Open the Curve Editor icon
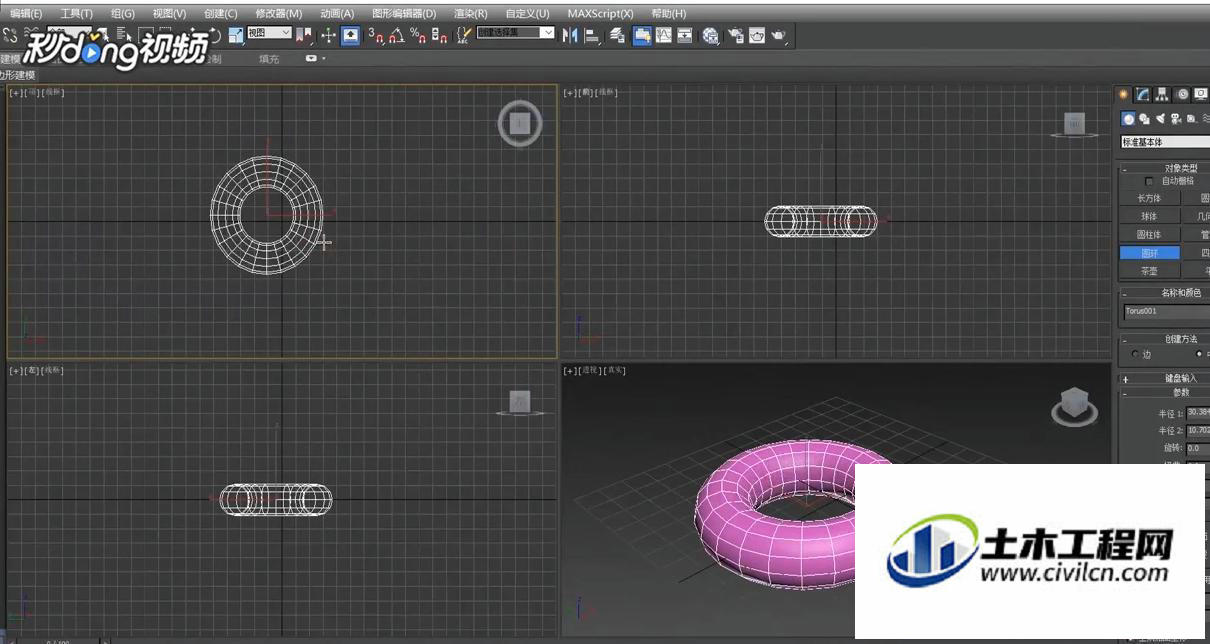The image size is (1210, 644). (663, 35)
